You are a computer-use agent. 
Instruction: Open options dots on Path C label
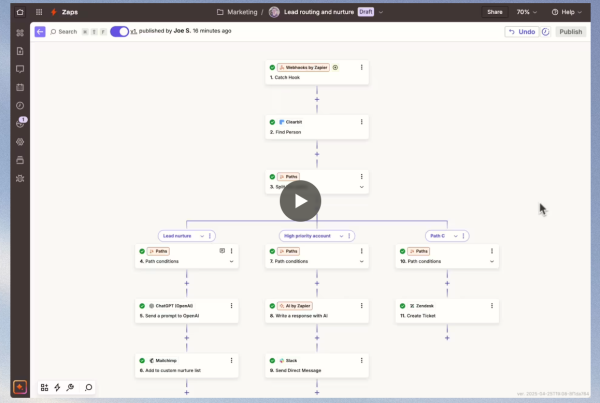(x=463, y=236)
